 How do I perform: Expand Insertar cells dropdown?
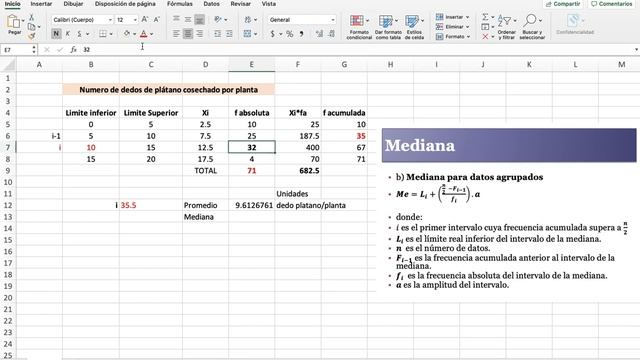click(467, 17)
